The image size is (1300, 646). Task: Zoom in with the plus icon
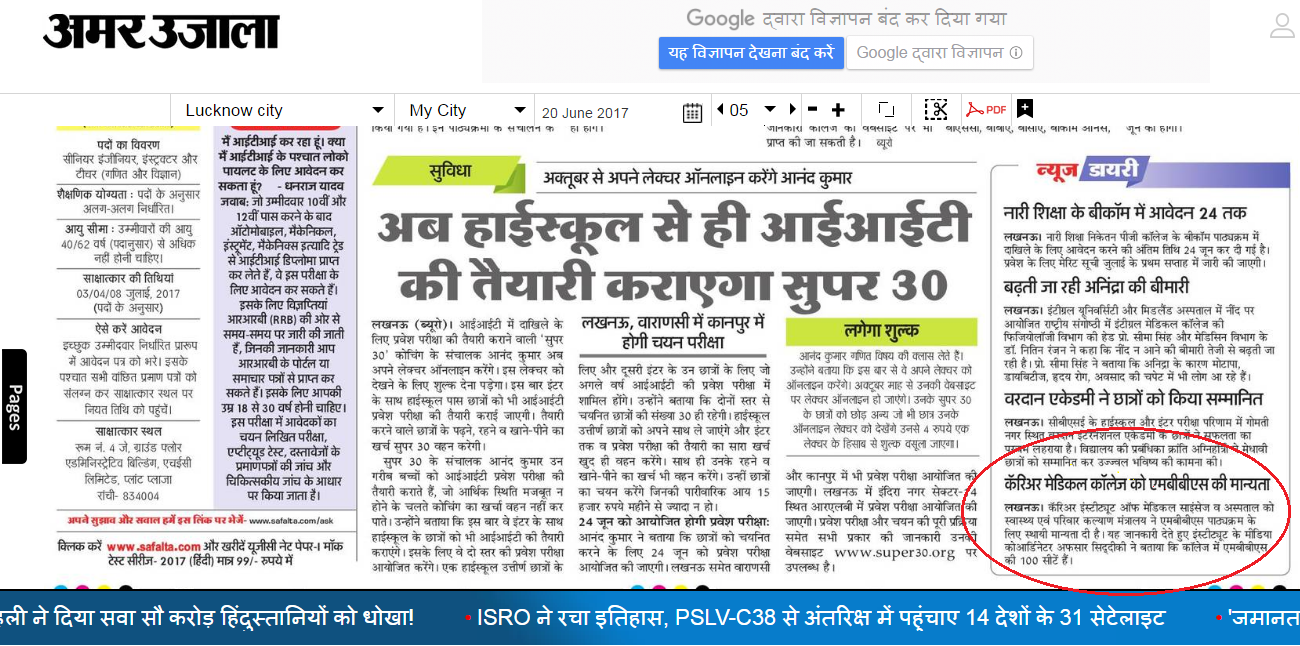[x=838, y=110]
